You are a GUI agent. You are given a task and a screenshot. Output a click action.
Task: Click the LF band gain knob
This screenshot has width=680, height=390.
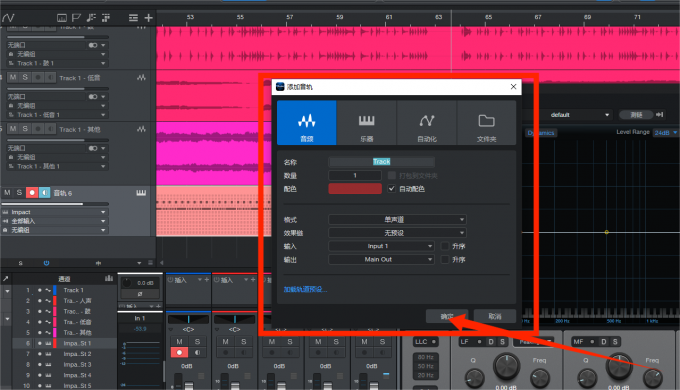click(x=506, y=367)
